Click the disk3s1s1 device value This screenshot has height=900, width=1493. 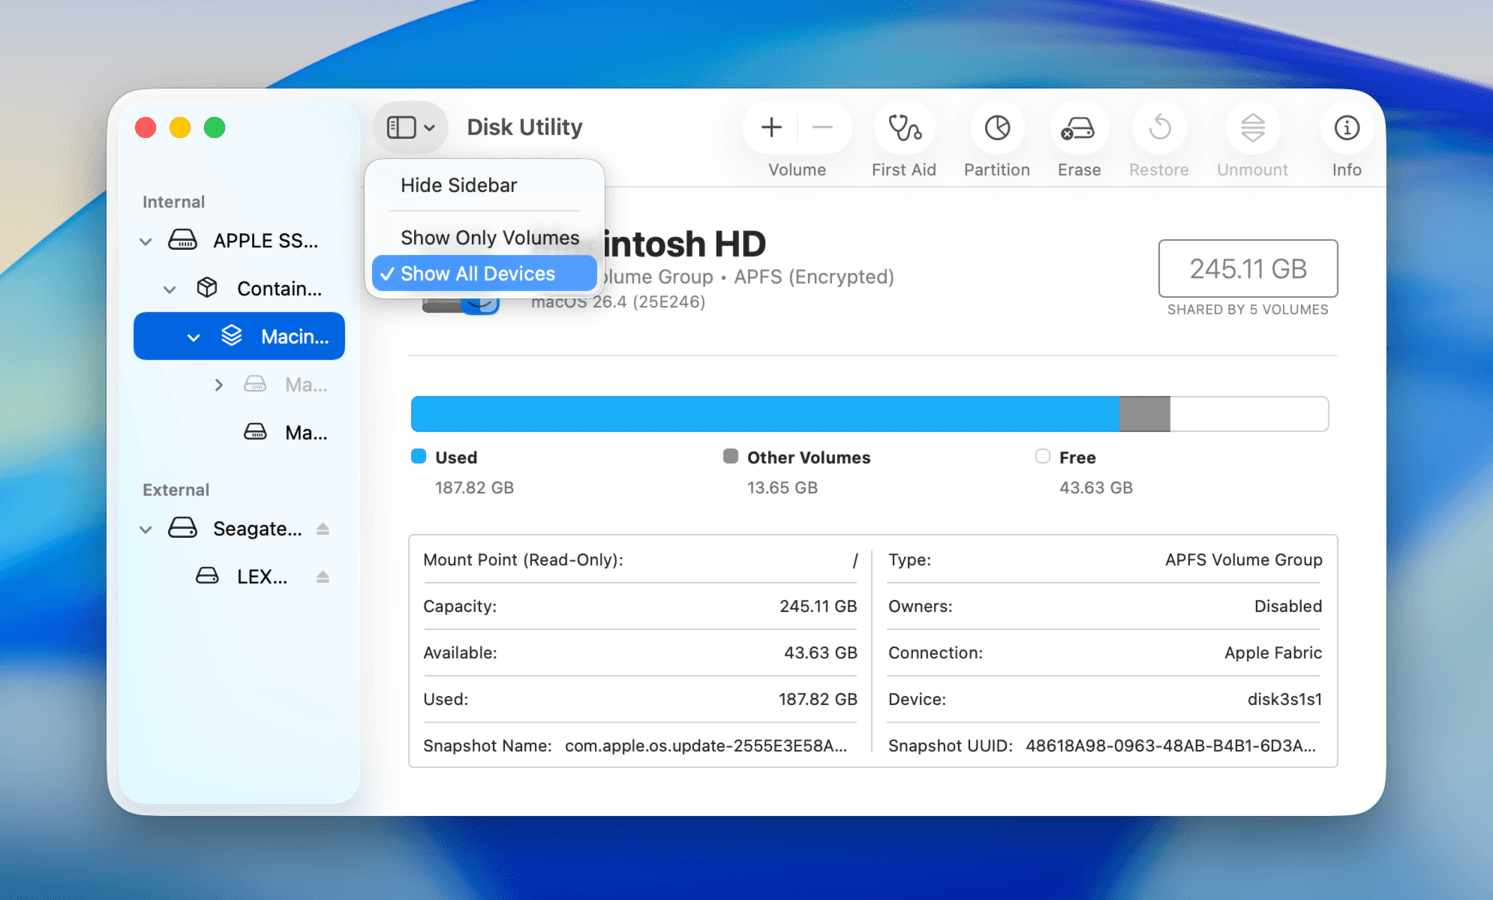(1284, 699)
